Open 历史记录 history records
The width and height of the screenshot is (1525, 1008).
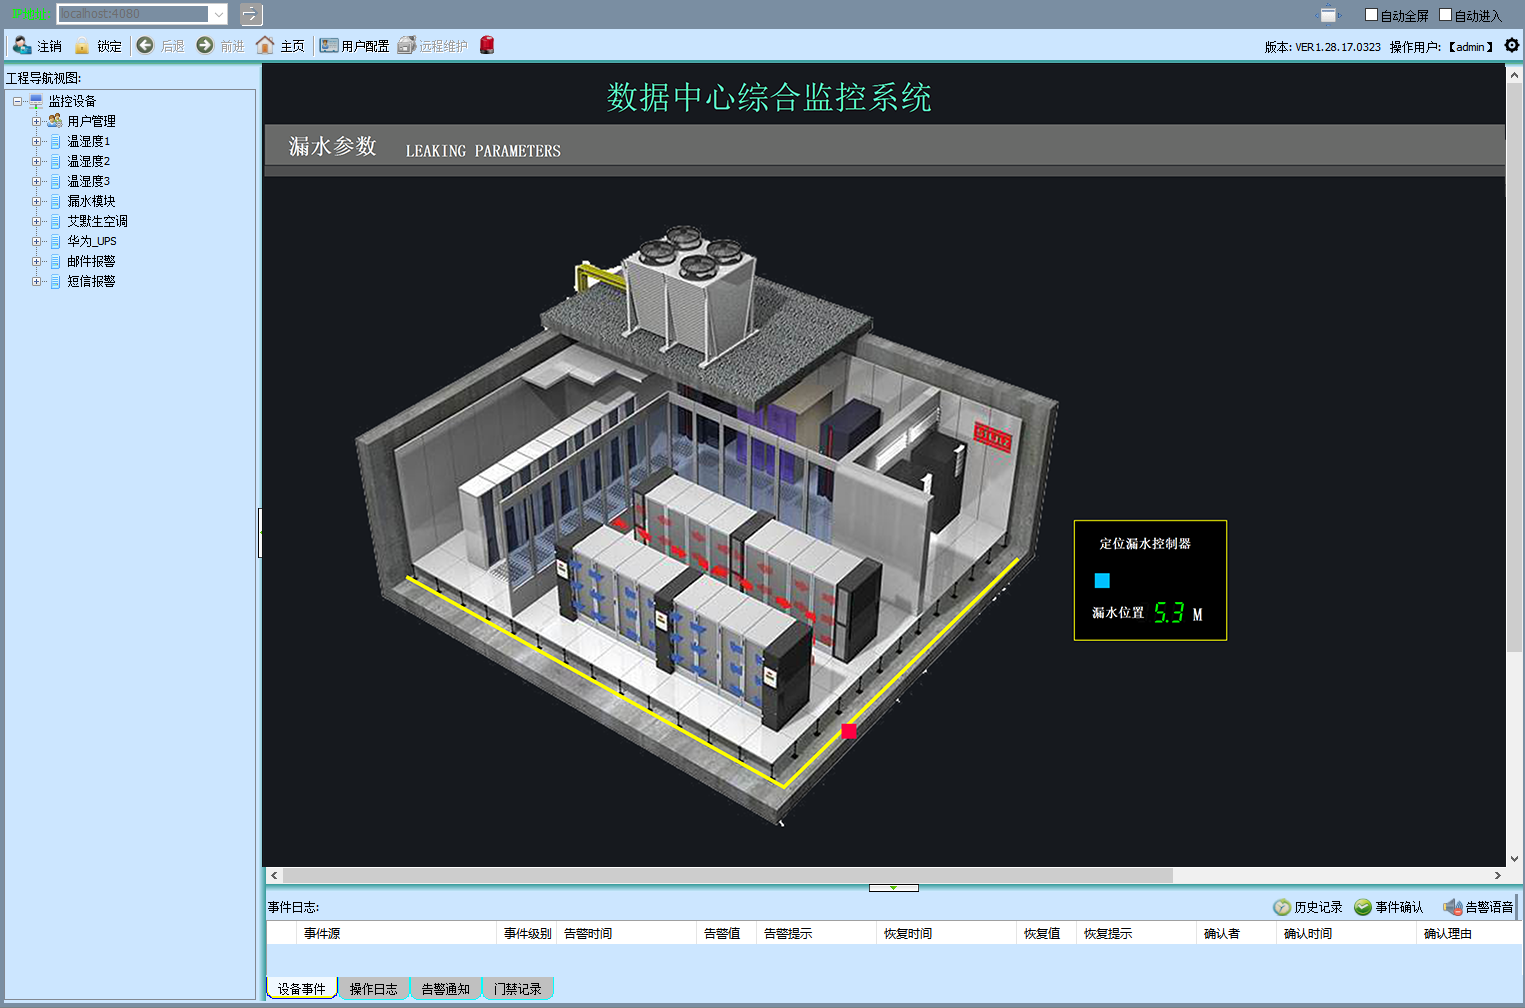[x=1308, y=907]
